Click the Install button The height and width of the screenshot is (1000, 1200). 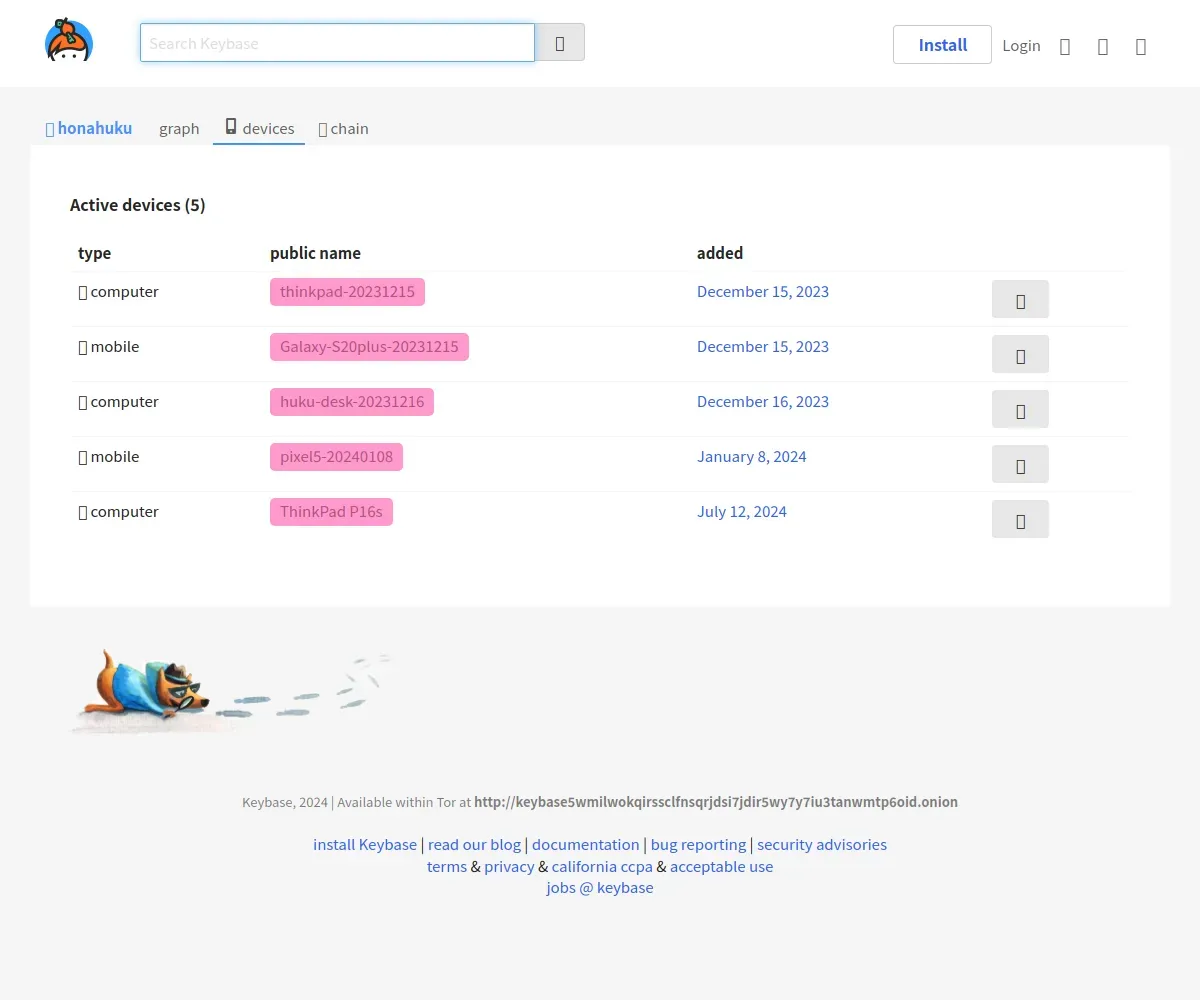(x=942, y=45)
